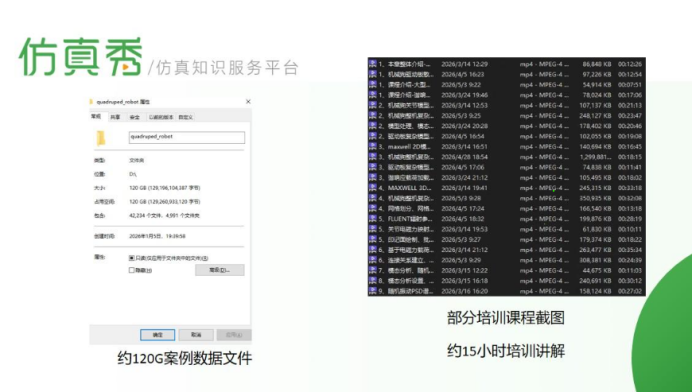
Task: Click the 00:11:41 duration cell
Action: point(630,167)
